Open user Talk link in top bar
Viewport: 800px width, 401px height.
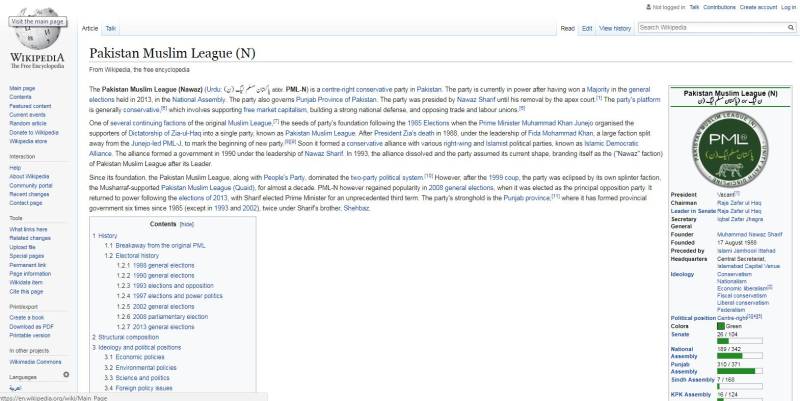point(694,7)
